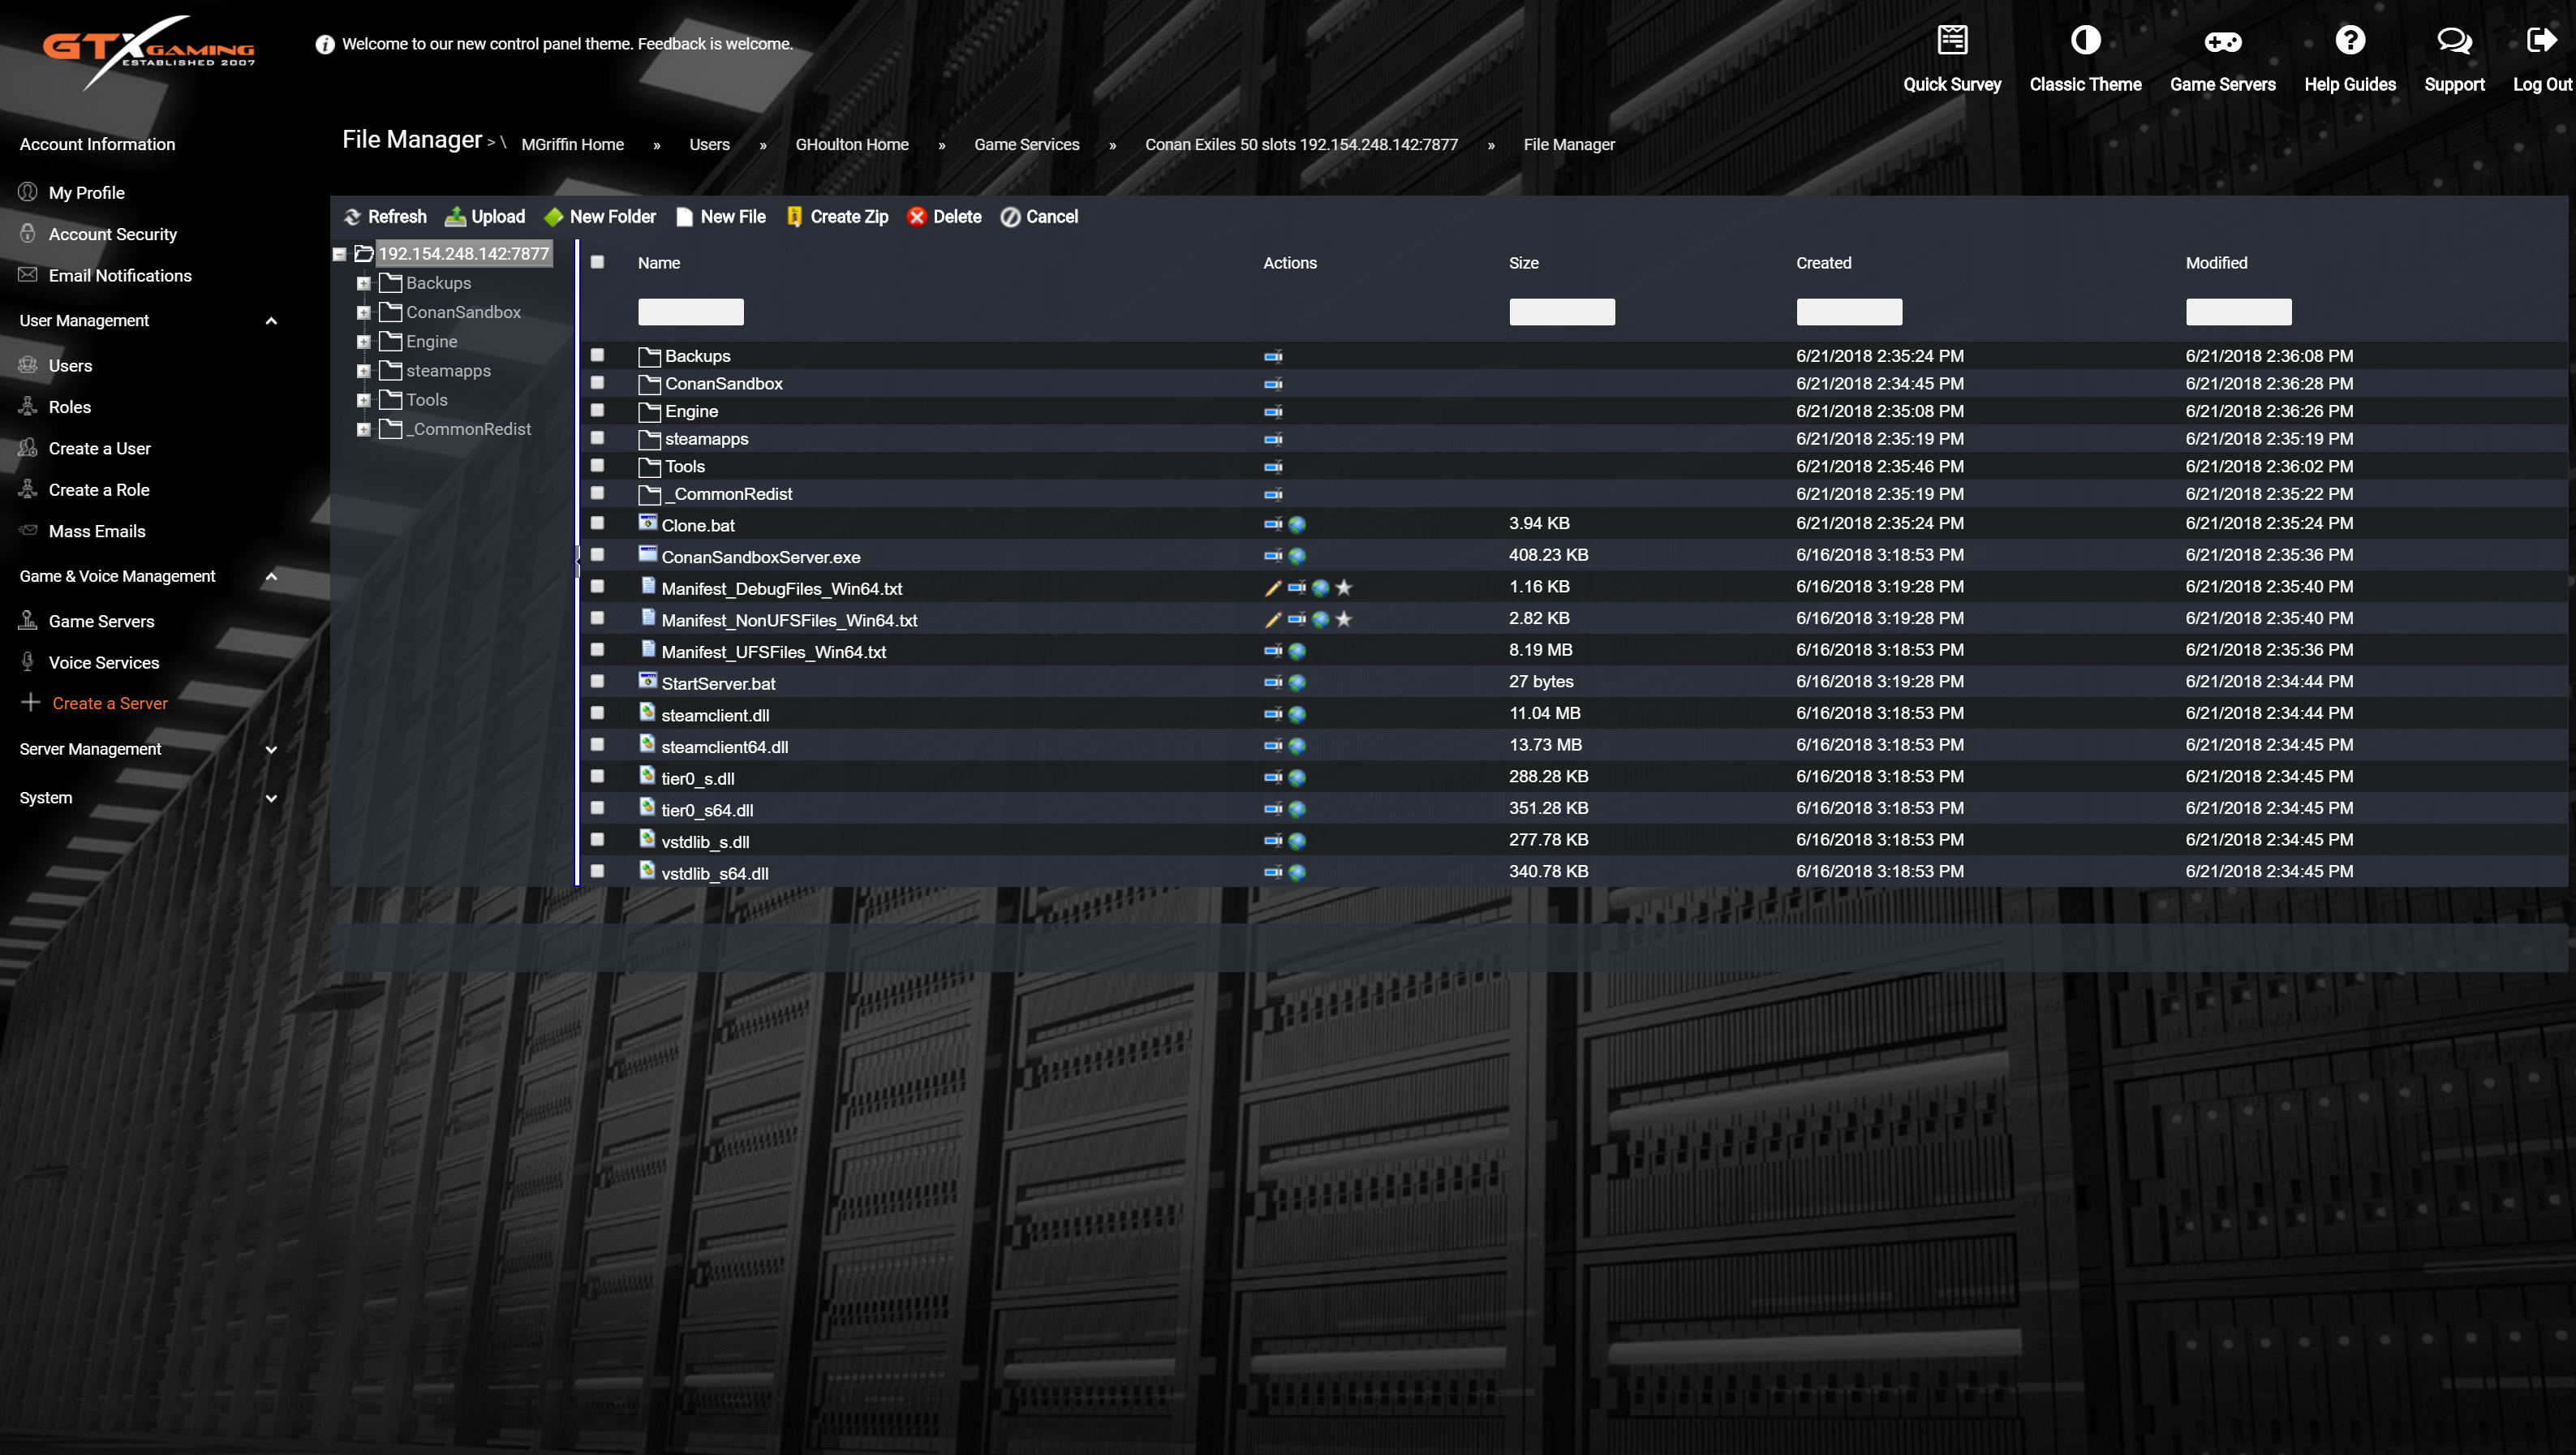Click the star icon on Manifest_NonUFSFiles_Win64.txt row
The height and width of the screenshot is (1455, 2576).
[x=1343, y=620]
